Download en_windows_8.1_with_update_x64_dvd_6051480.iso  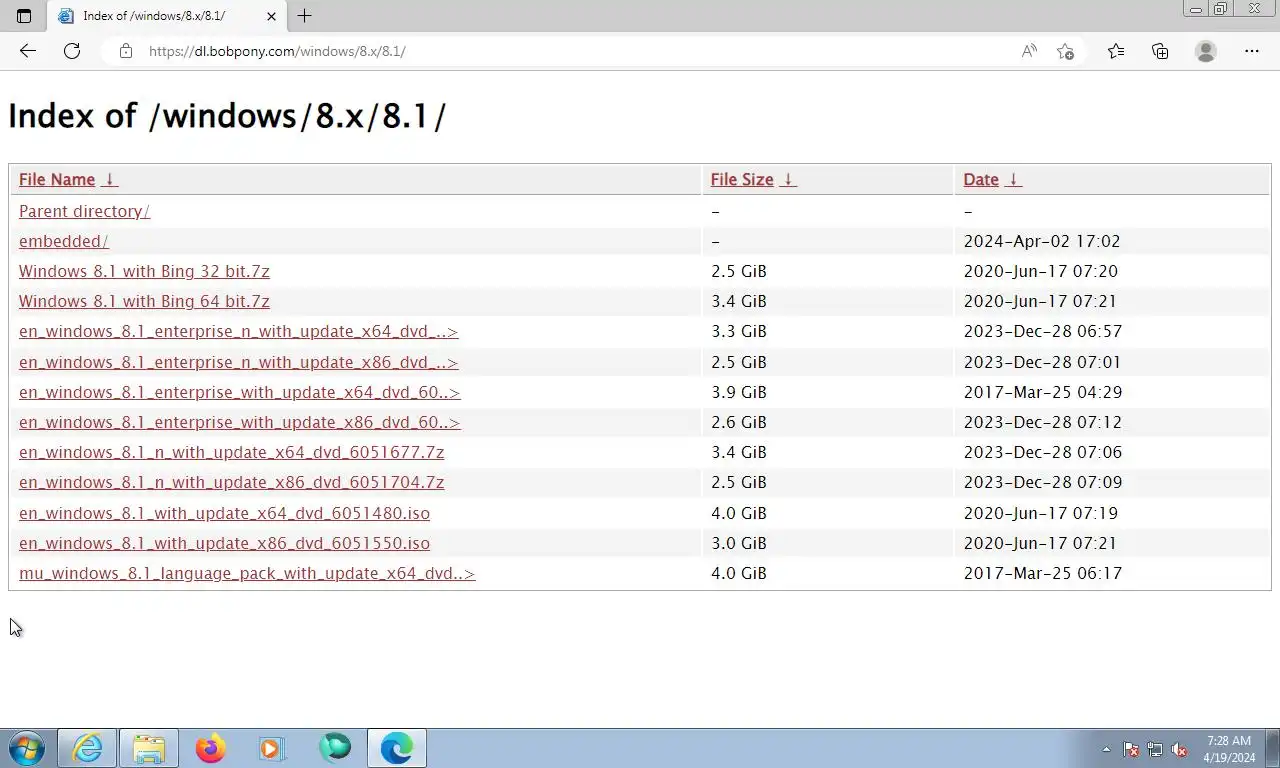coord(224,513)
